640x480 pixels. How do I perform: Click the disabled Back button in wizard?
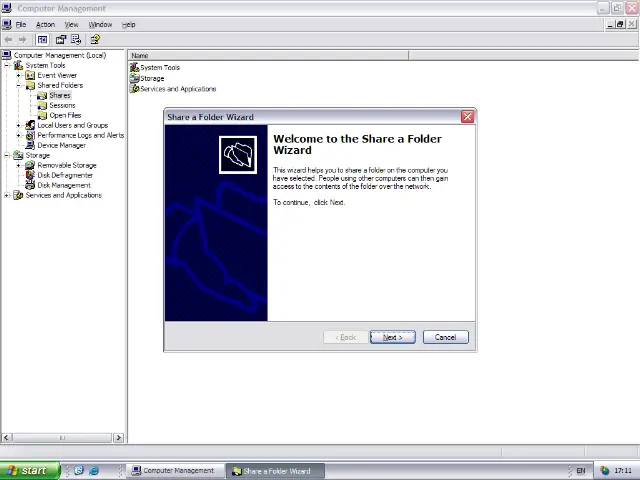(x=345, y=337)
